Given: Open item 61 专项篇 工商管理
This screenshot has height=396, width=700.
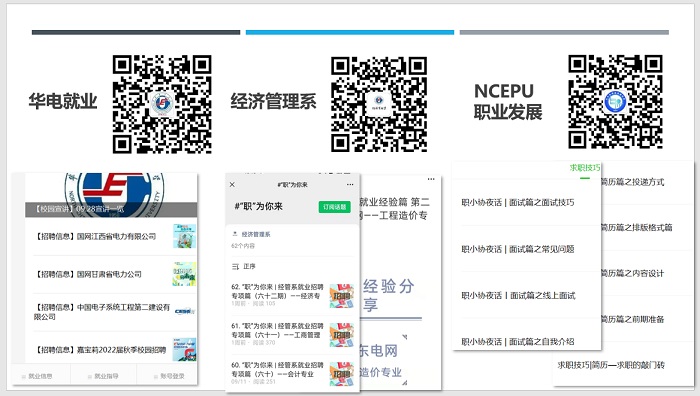Looking at the screenshot, I should click(277, 330).
